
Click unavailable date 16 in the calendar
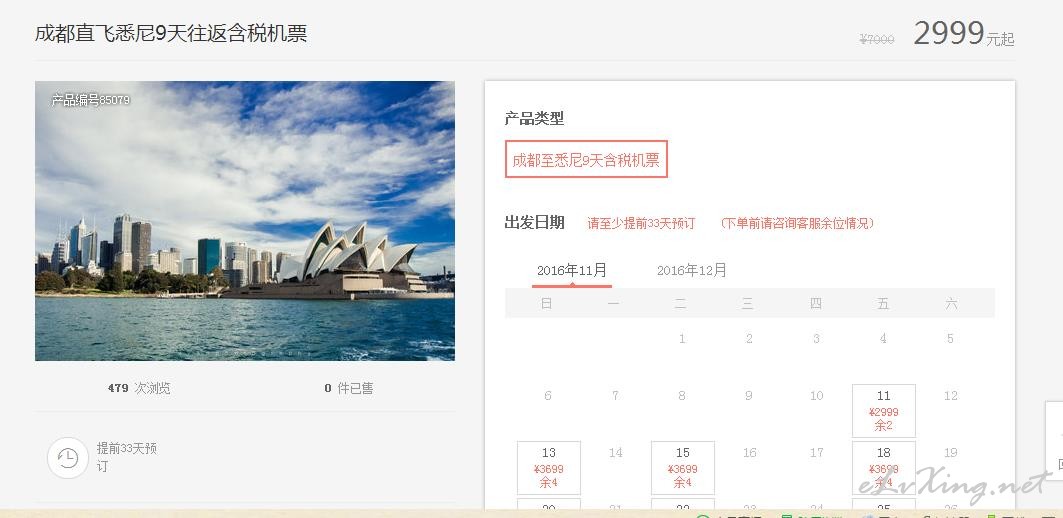(749, 452)
